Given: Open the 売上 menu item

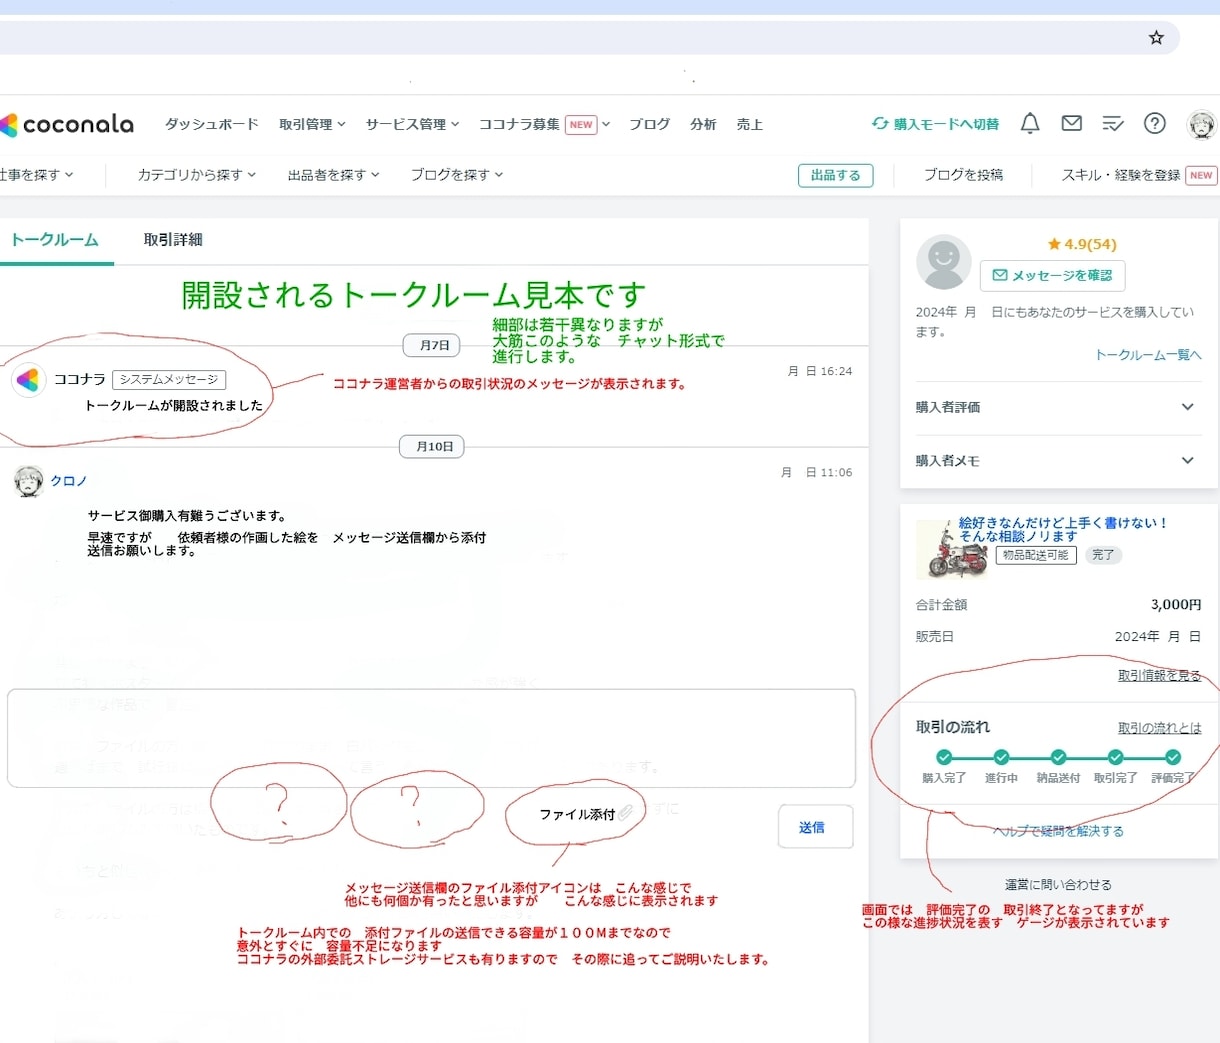Looking at the screenshot, I should pos(750,124).
